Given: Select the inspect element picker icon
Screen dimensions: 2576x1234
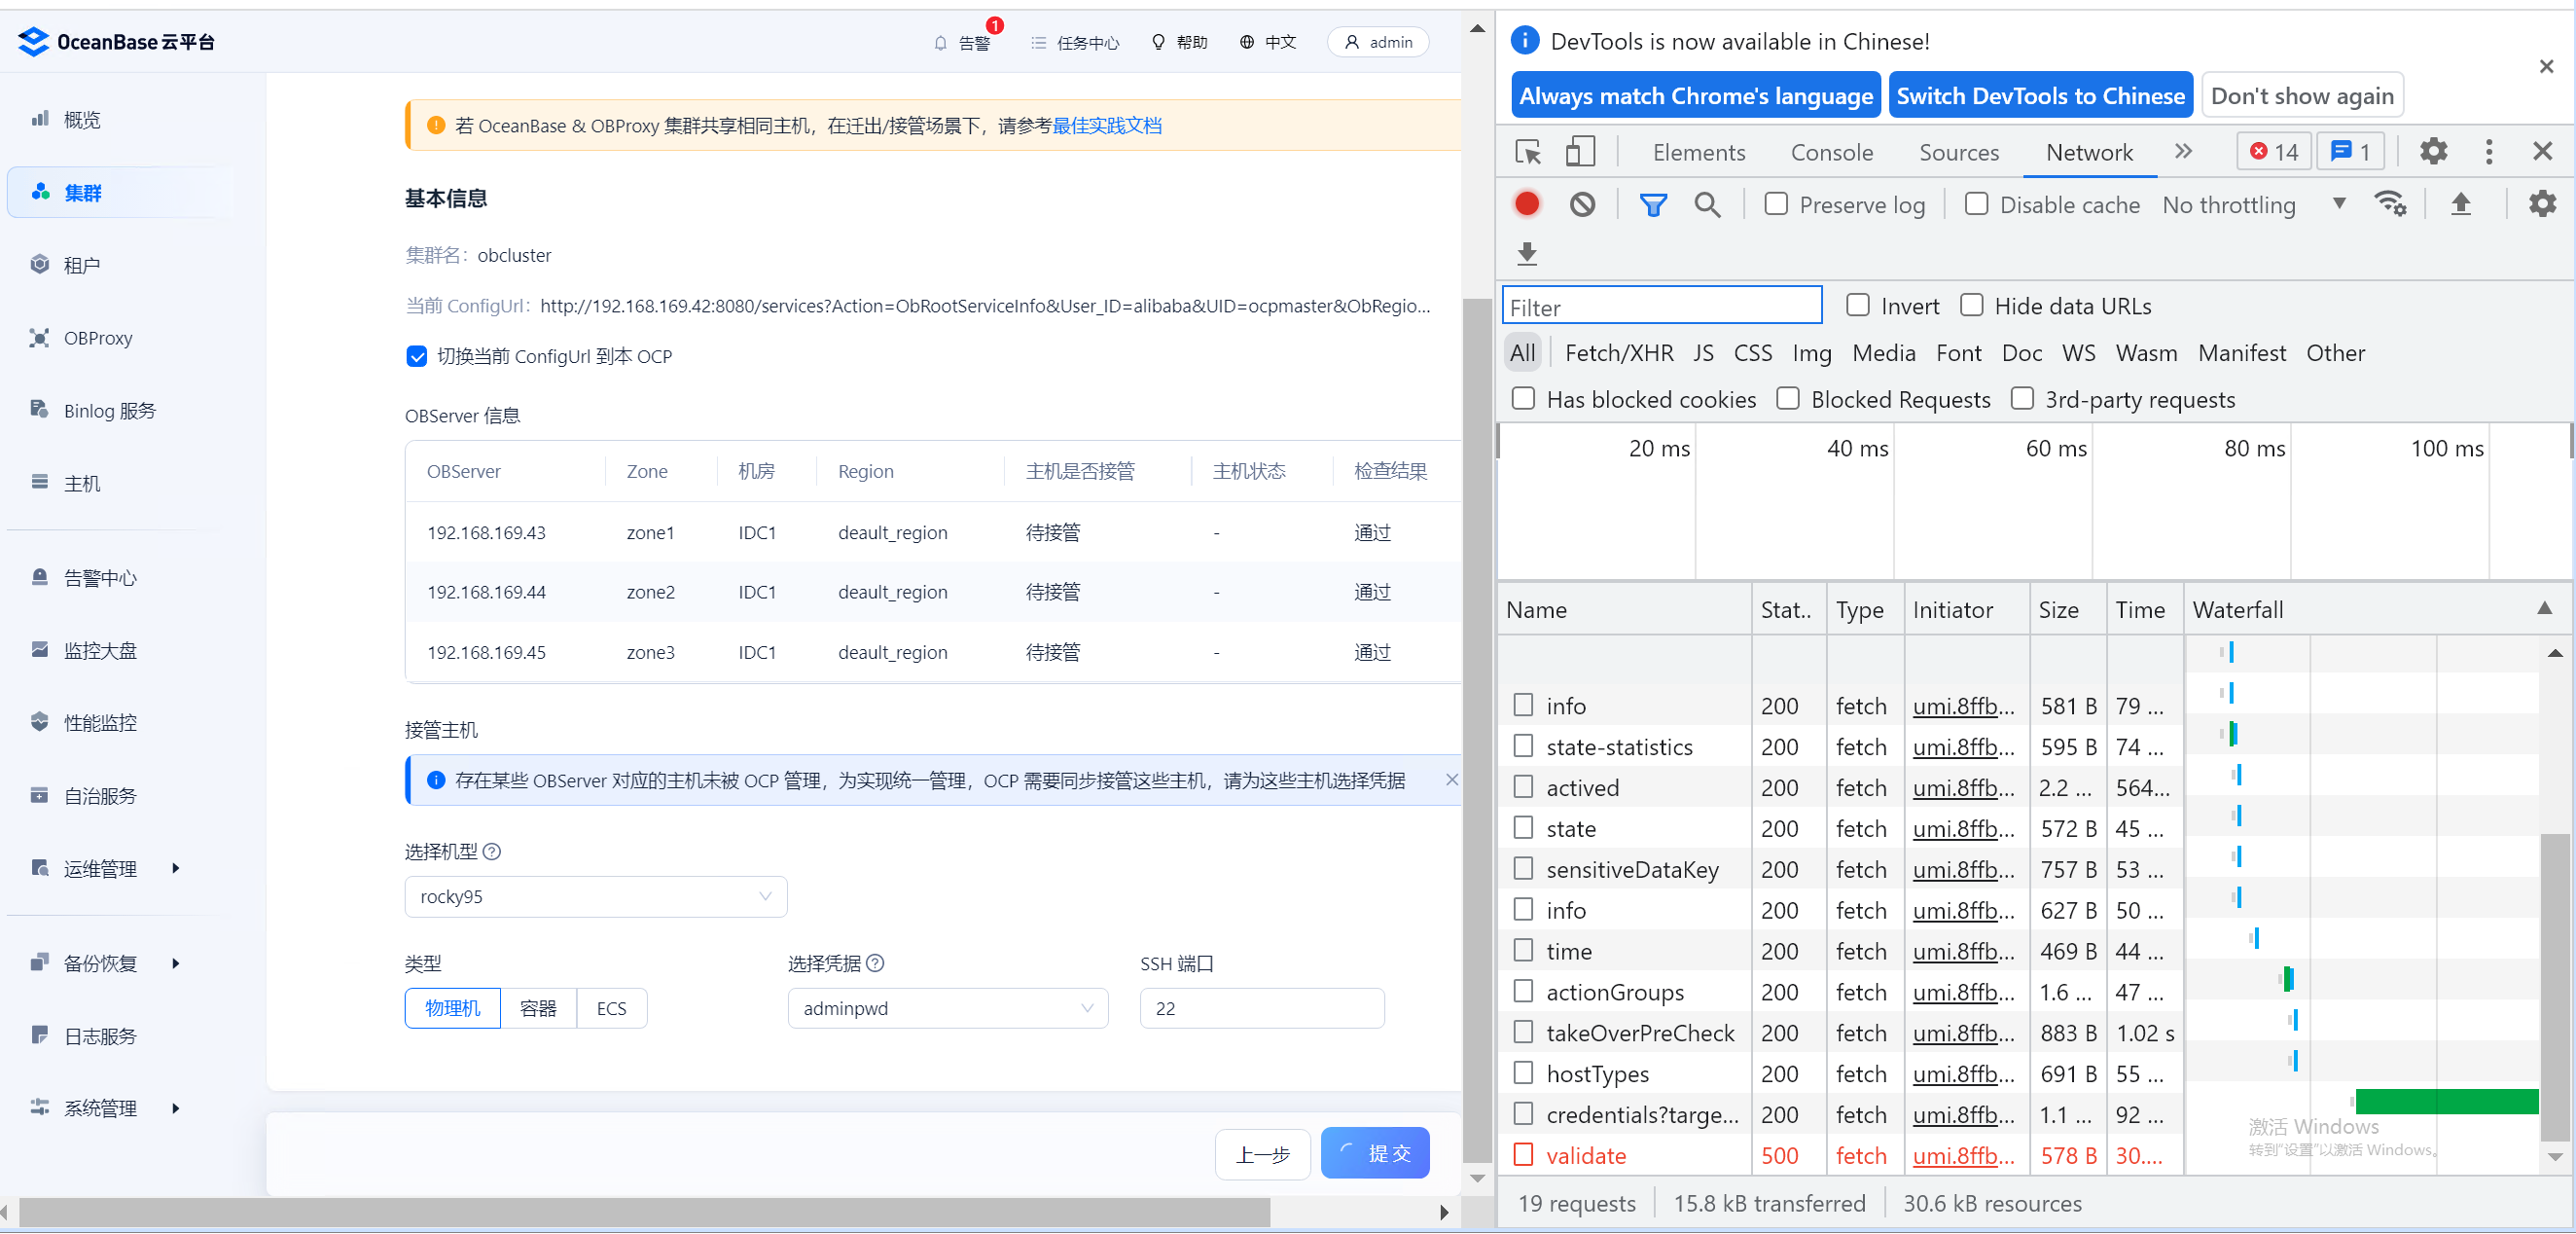Looking at the screenshot, I should click(1528, 152).
